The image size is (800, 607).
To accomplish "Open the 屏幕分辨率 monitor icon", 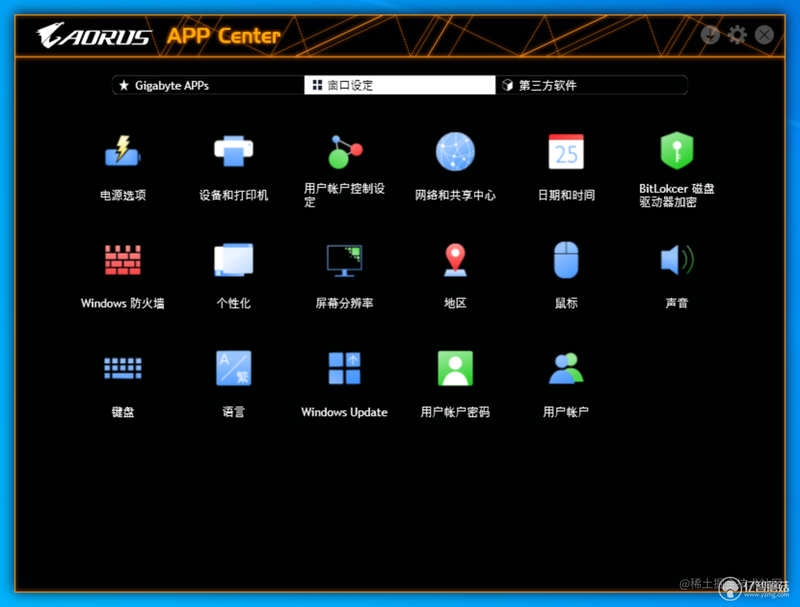I will (344, 260).
